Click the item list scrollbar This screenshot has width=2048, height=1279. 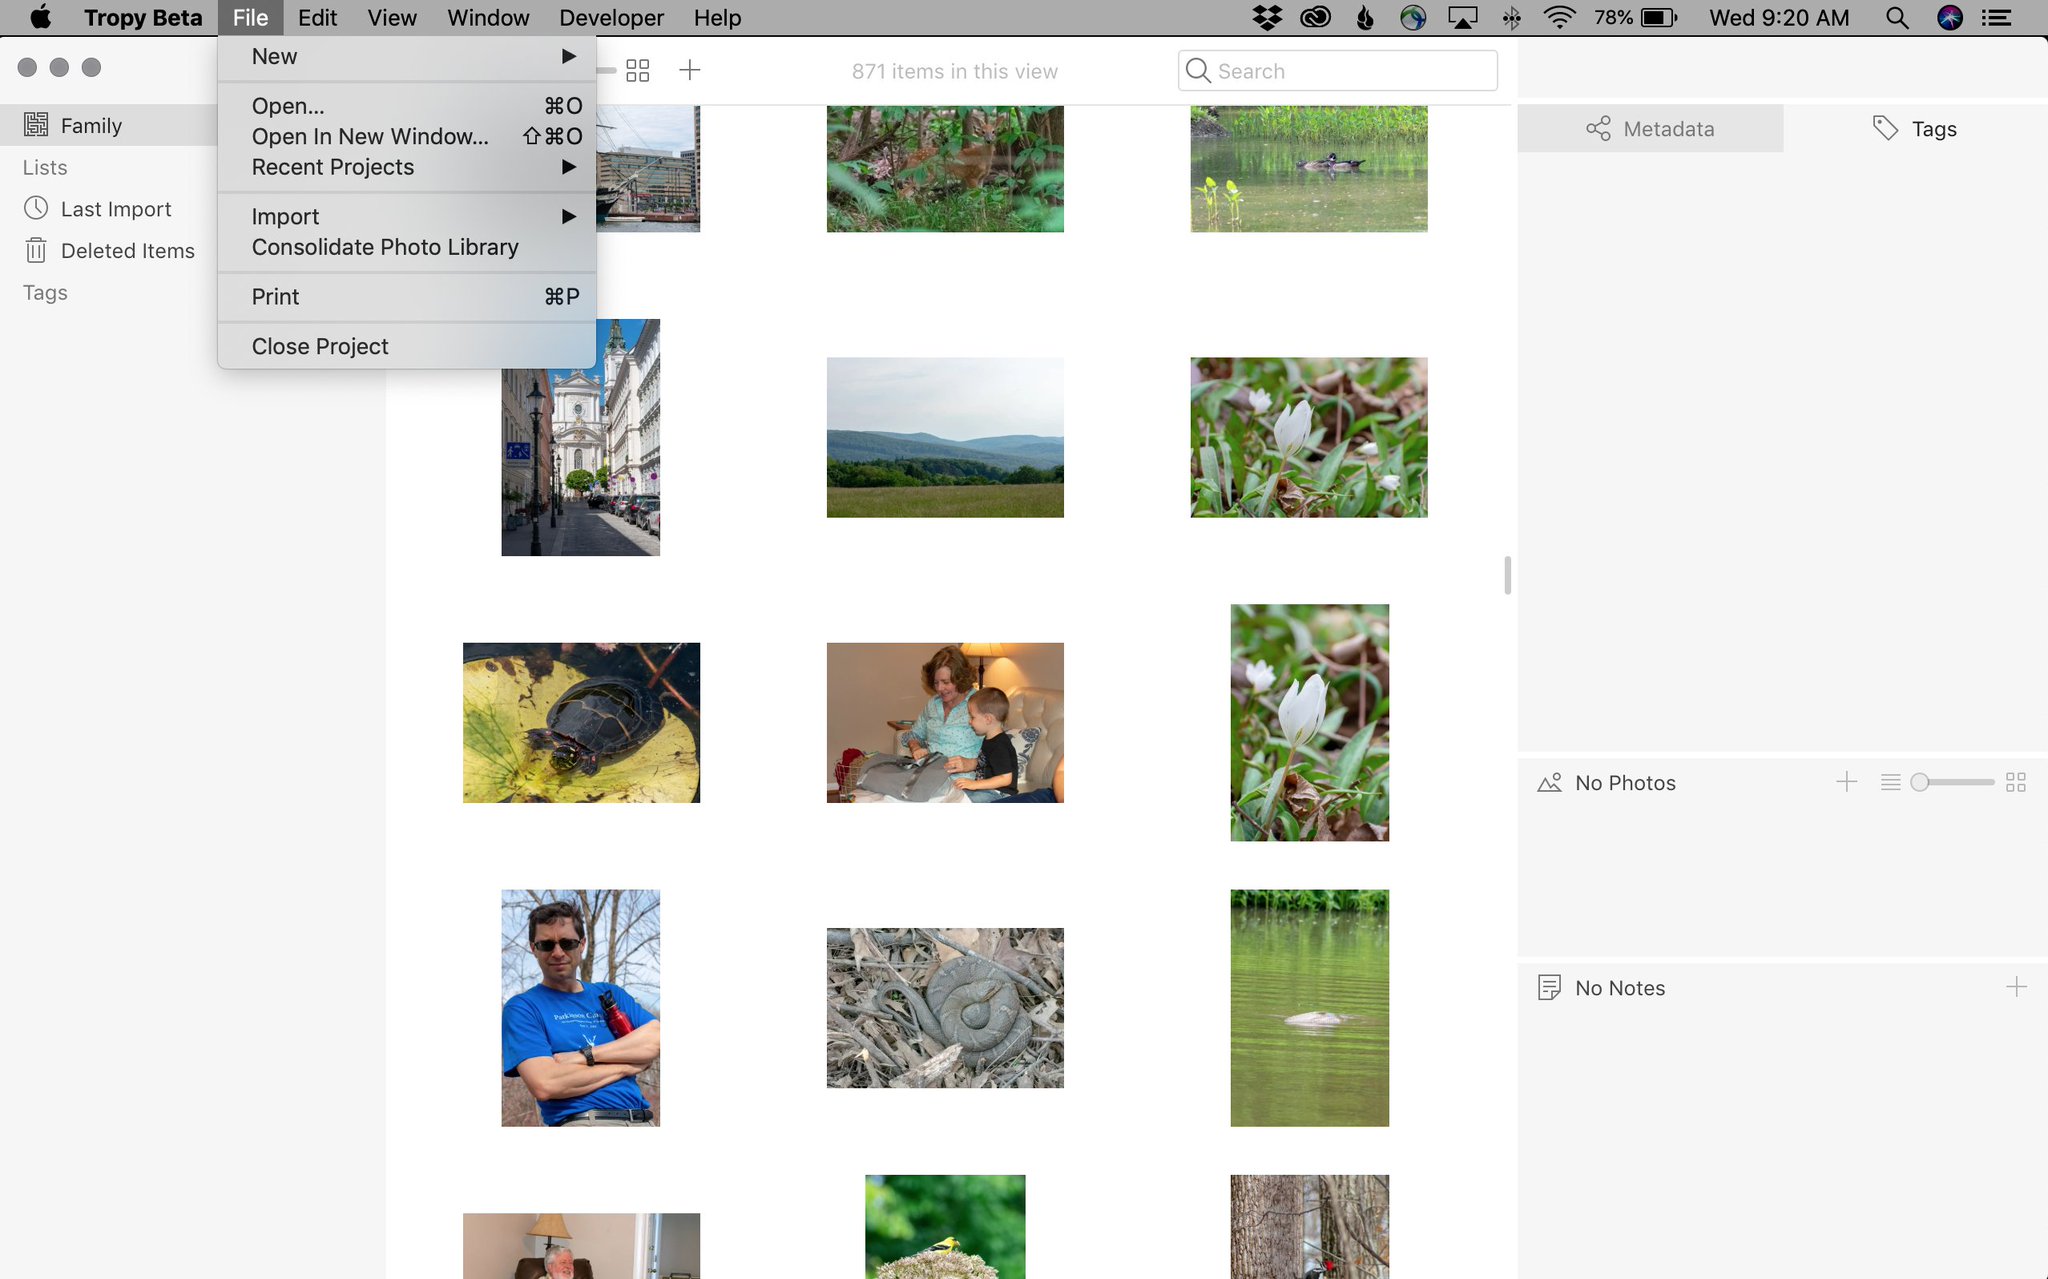[x=1507, y=575]
